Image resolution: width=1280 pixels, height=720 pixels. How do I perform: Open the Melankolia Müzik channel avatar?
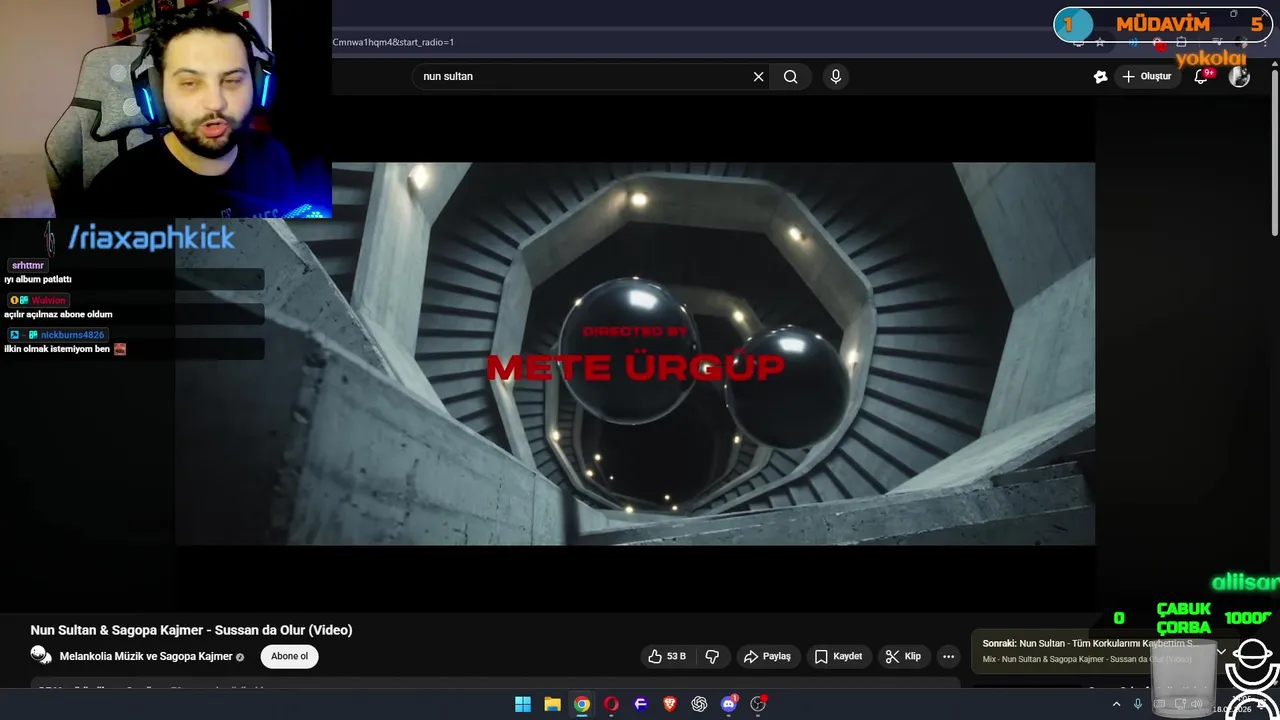pyautogui.click(x=41, y=656)
